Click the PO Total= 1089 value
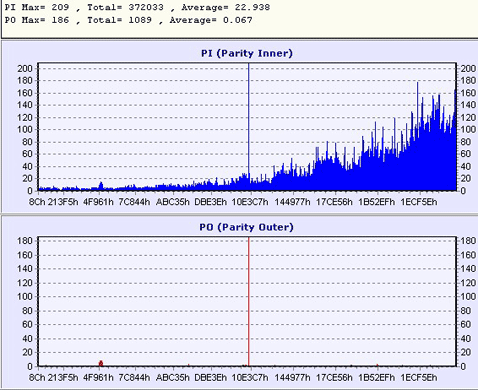The image size is (478, 390). point(119,20)
